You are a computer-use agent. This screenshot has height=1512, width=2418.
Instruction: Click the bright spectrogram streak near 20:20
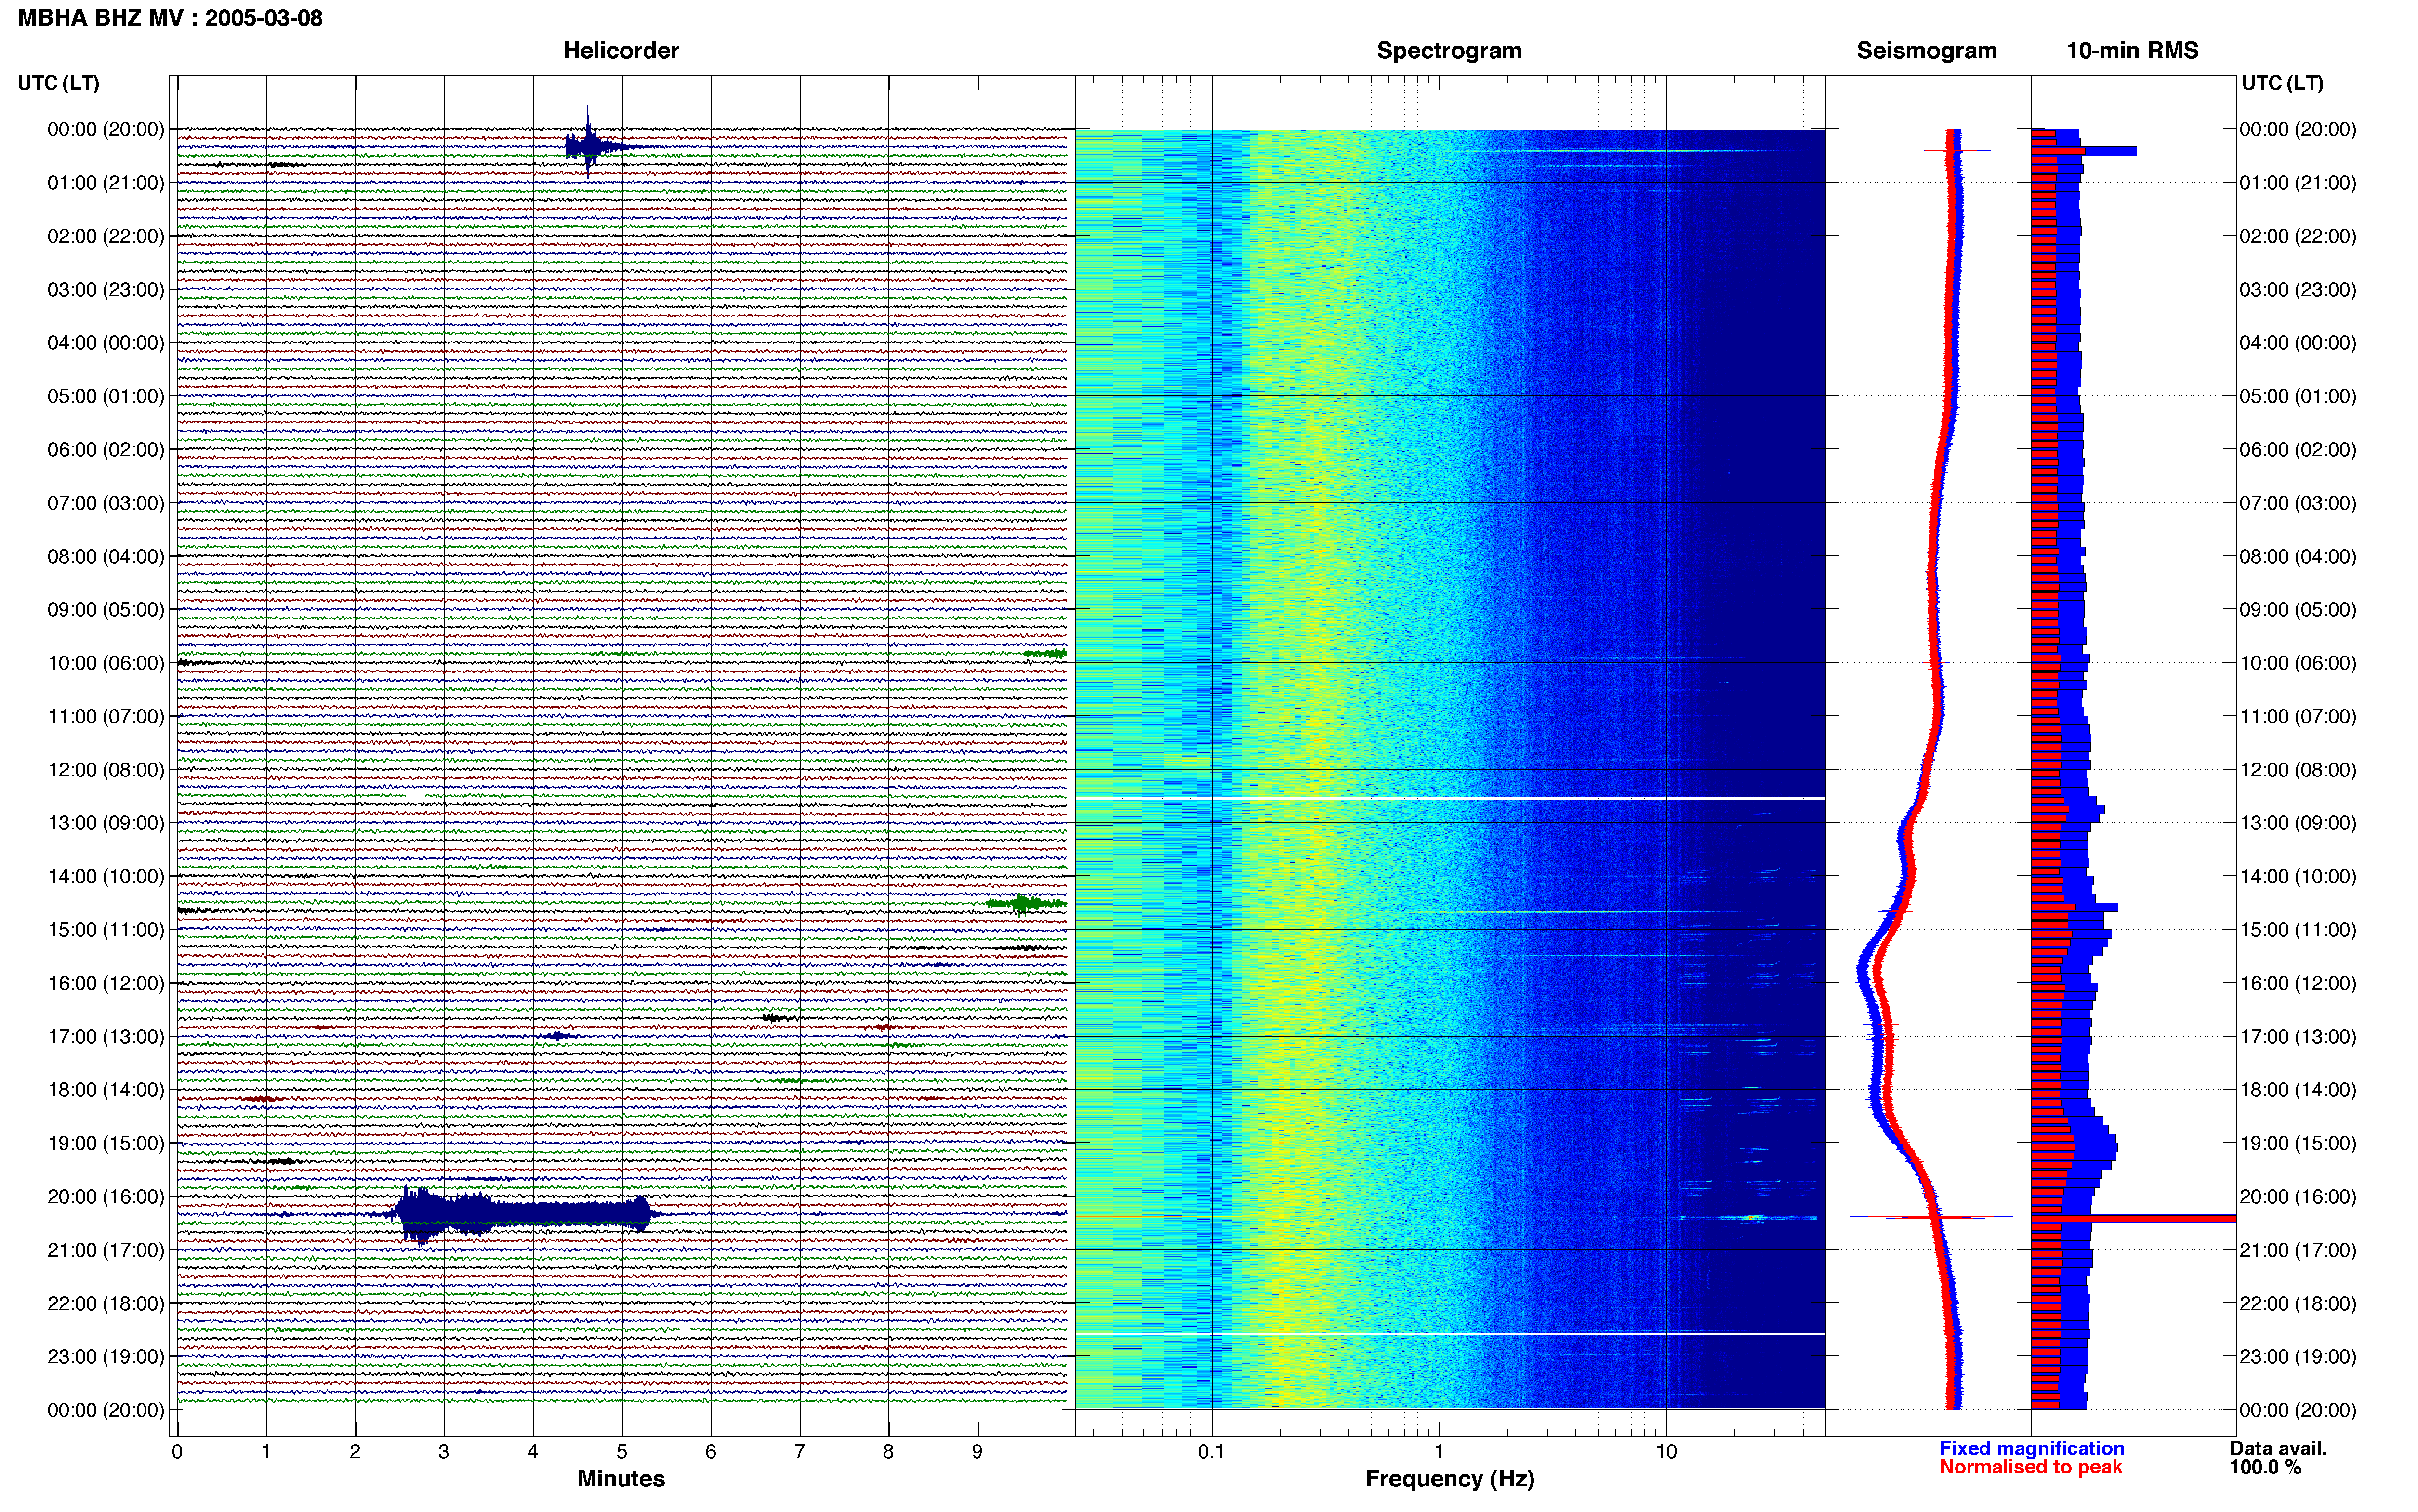point(1748,1218)
